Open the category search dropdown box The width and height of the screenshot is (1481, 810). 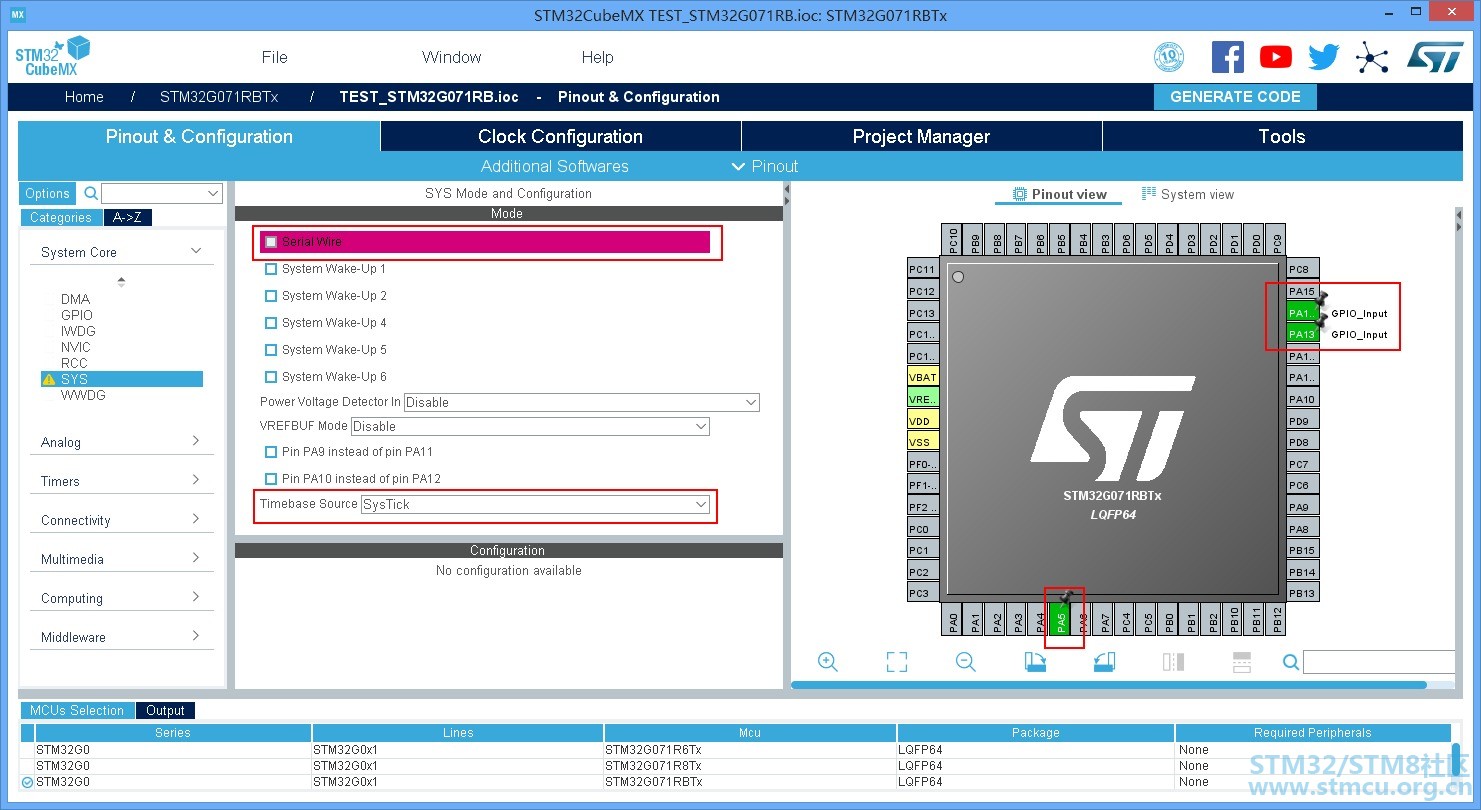click(161, 193)
